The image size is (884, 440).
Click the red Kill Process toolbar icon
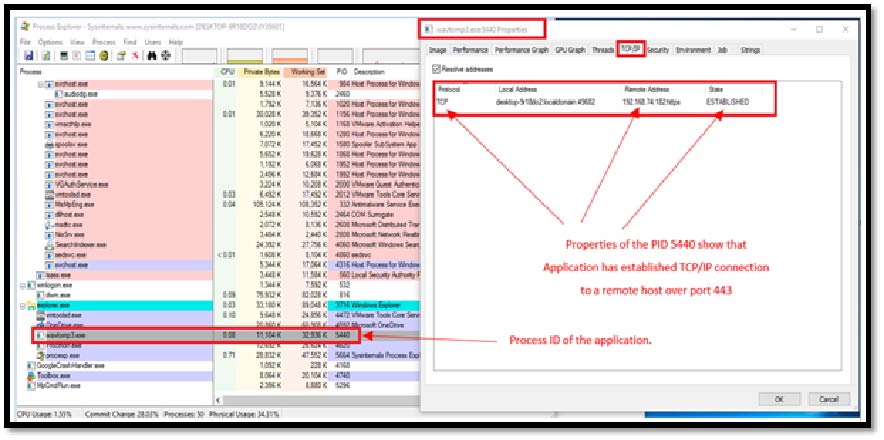134,56
